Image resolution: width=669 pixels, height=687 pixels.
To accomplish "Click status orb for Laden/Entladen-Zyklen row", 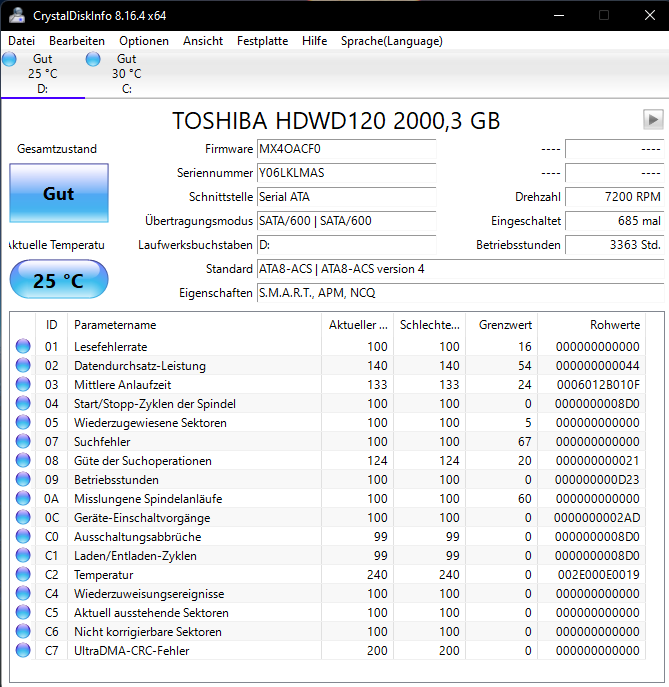I will 23,555.
